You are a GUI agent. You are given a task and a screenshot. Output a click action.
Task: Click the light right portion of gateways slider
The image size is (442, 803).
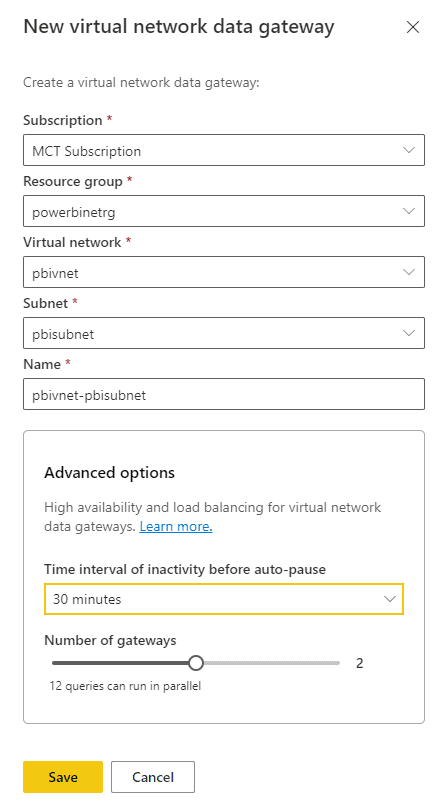point(271,663)
